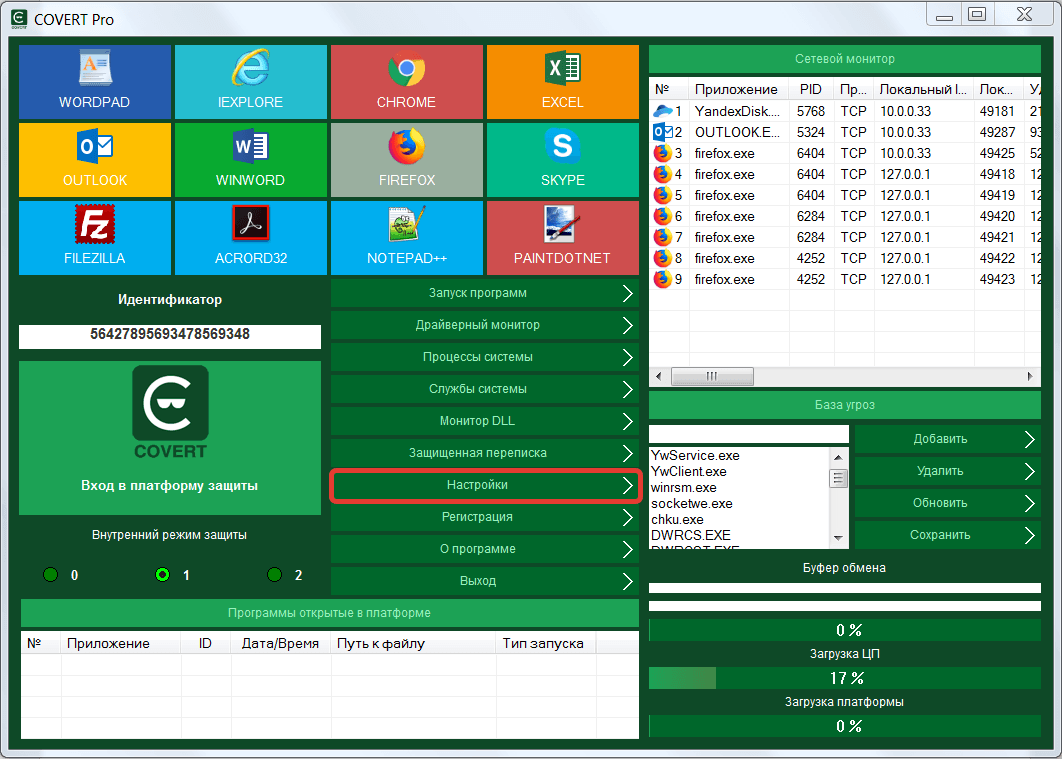
Task: Open Процессы системы menu item
Action: click(x=485, y=357)
